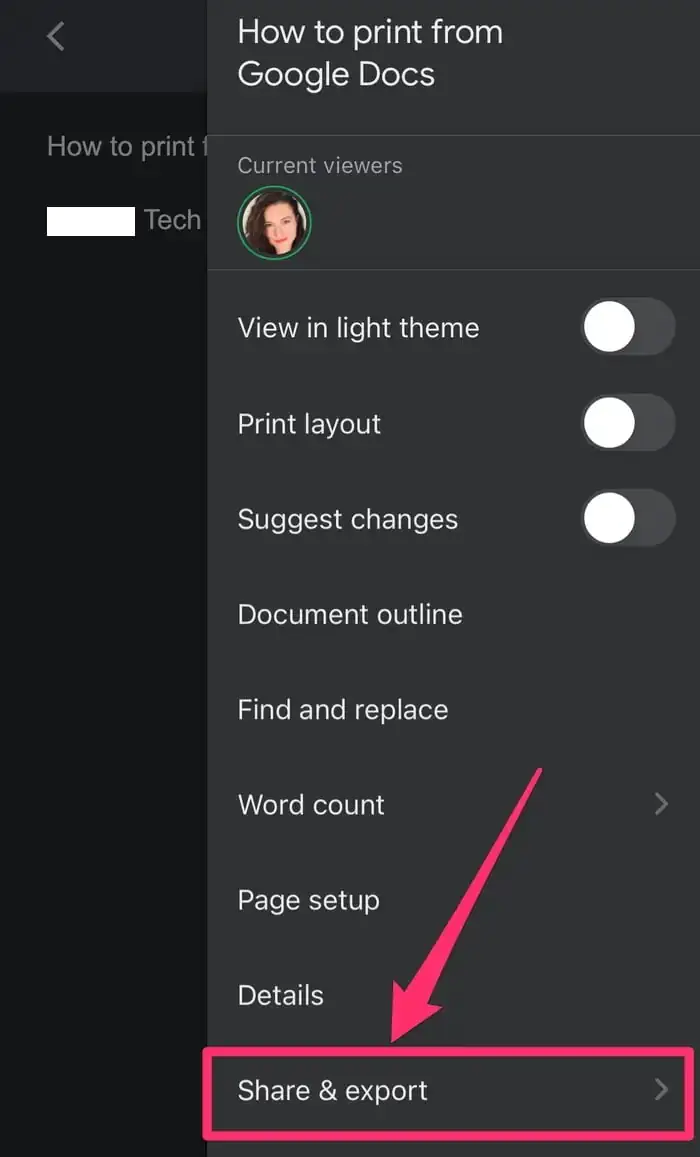Viewport: 700px width, 1157px height.
Task: Toggle Suggest changes switch
Action: click(628, 518)
